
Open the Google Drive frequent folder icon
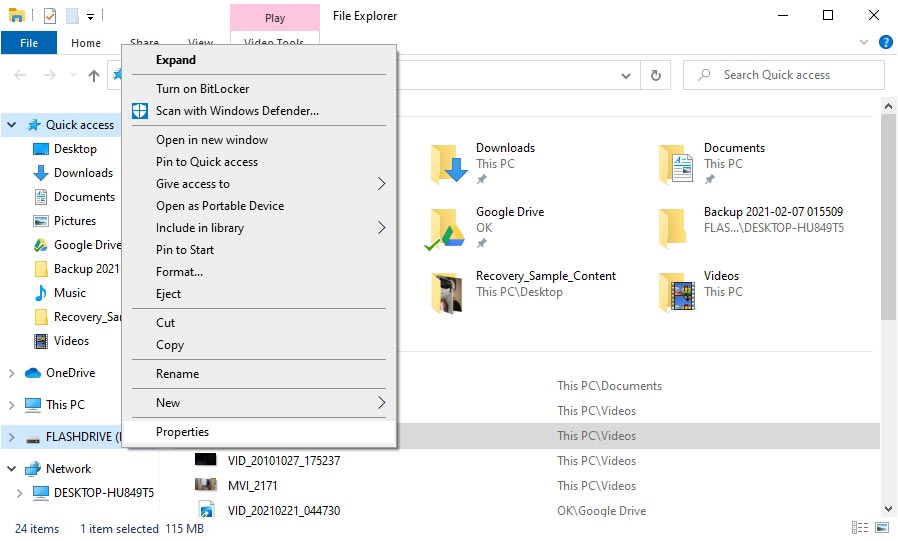(x=446, y=228)
